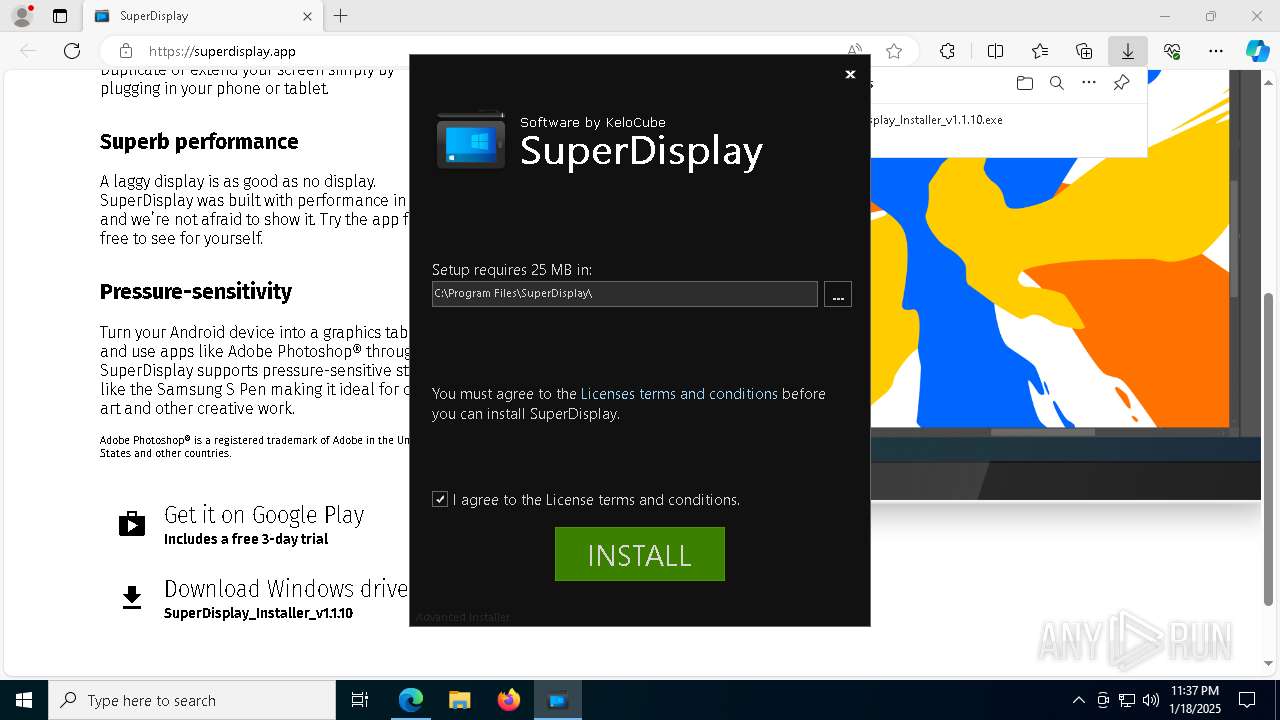
Task: Refresh the Edge browser page
Action: (x=72, y=51)
